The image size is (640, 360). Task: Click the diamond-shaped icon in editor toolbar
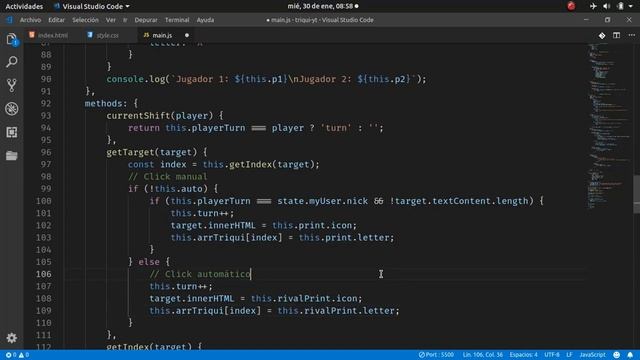point(602,36)
